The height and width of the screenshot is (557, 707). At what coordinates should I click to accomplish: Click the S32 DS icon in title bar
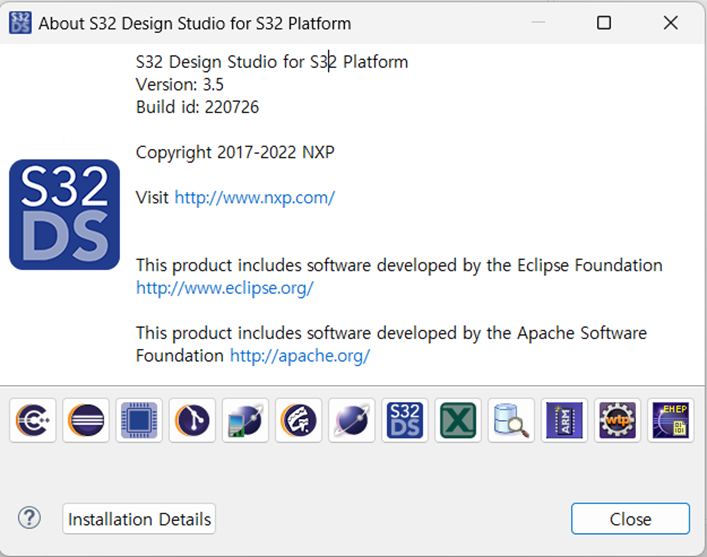coord(20,23)
